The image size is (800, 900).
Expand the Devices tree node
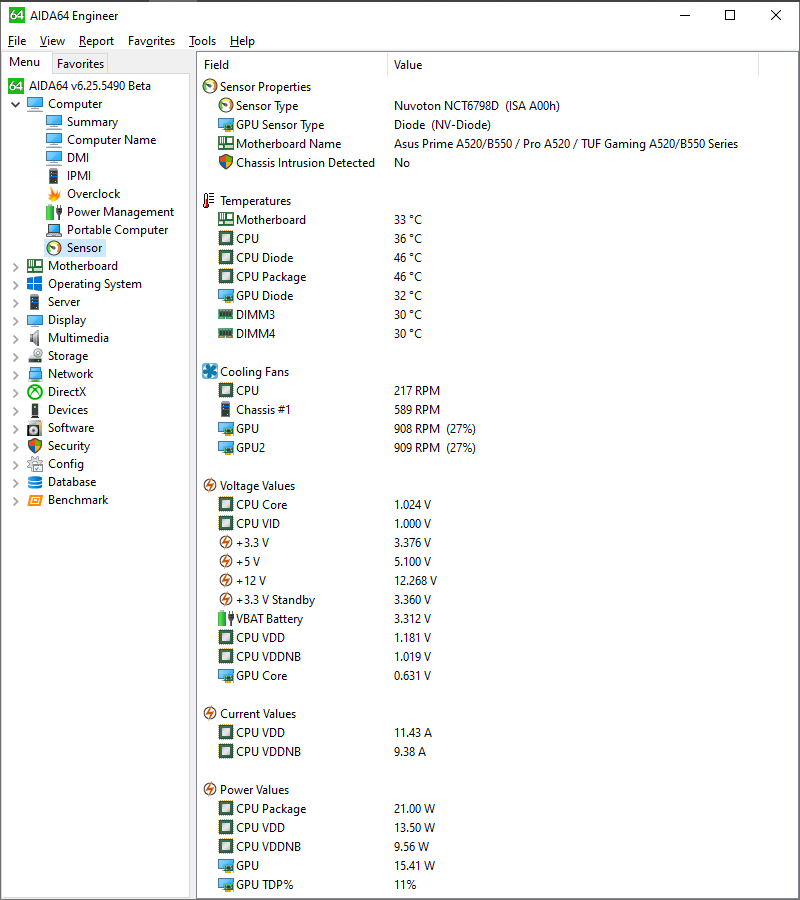point(15,411)
